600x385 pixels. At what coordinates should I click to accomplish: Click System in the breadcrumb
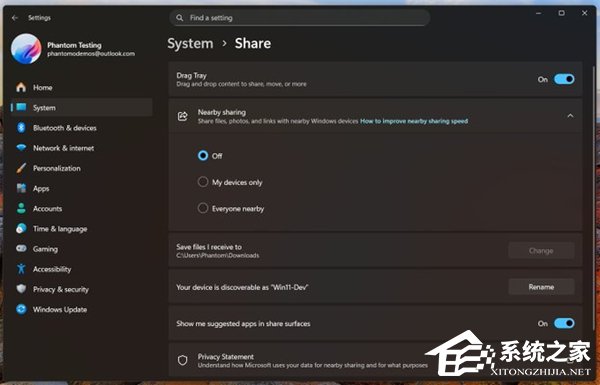click(190, 44)
